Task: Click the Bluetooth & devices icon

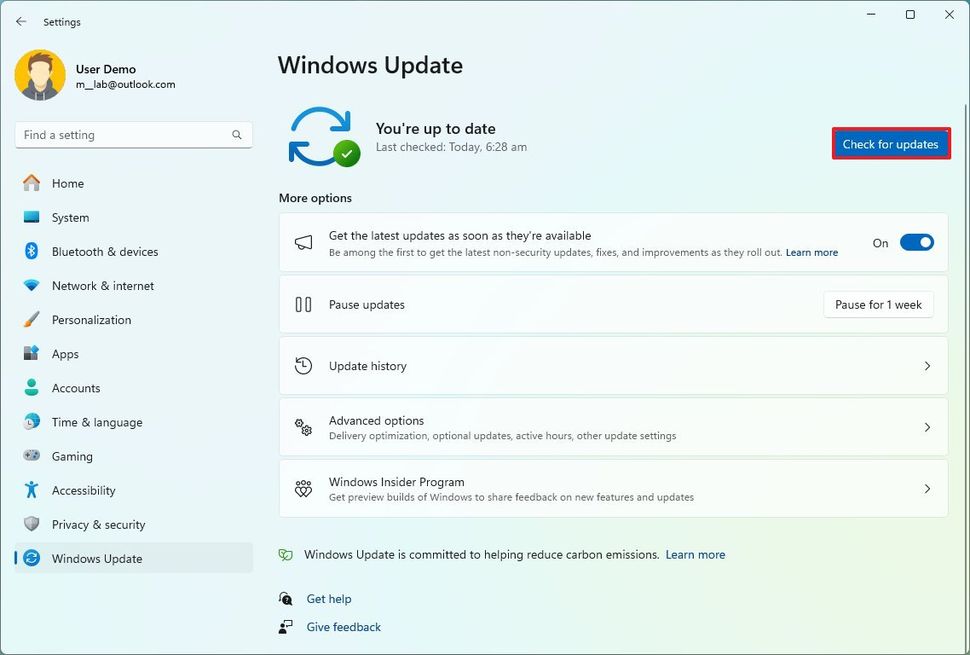Action: pos(32,251)
